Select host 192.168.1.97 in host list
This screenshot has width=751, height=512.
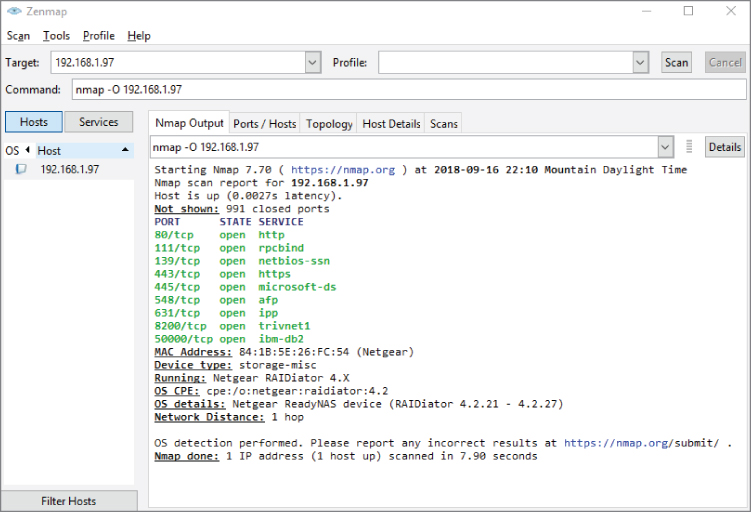tap(69, 169)
